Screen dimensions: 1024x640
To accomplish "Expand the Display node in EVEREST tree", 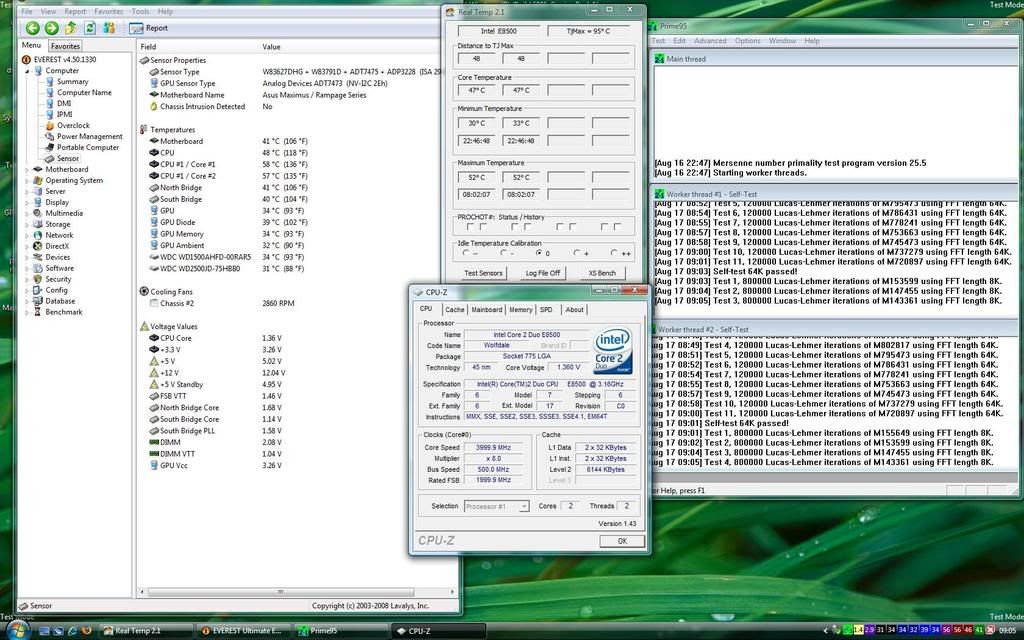I will coord(27,202).
